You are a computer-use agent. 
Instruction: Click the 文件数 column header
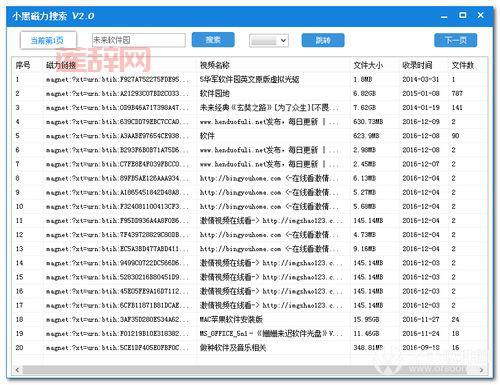[x=463, y=65]
